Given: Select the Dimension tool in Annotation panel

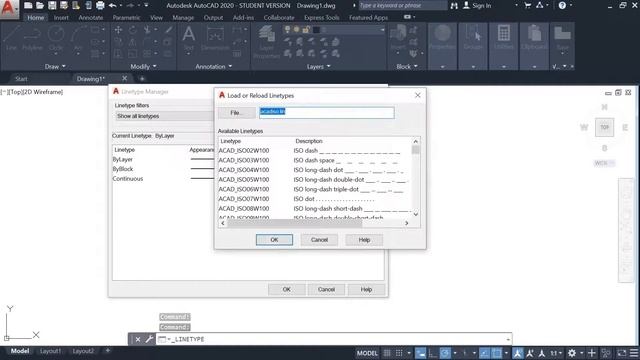Looking at the screenshot, I should pos(215,38).
